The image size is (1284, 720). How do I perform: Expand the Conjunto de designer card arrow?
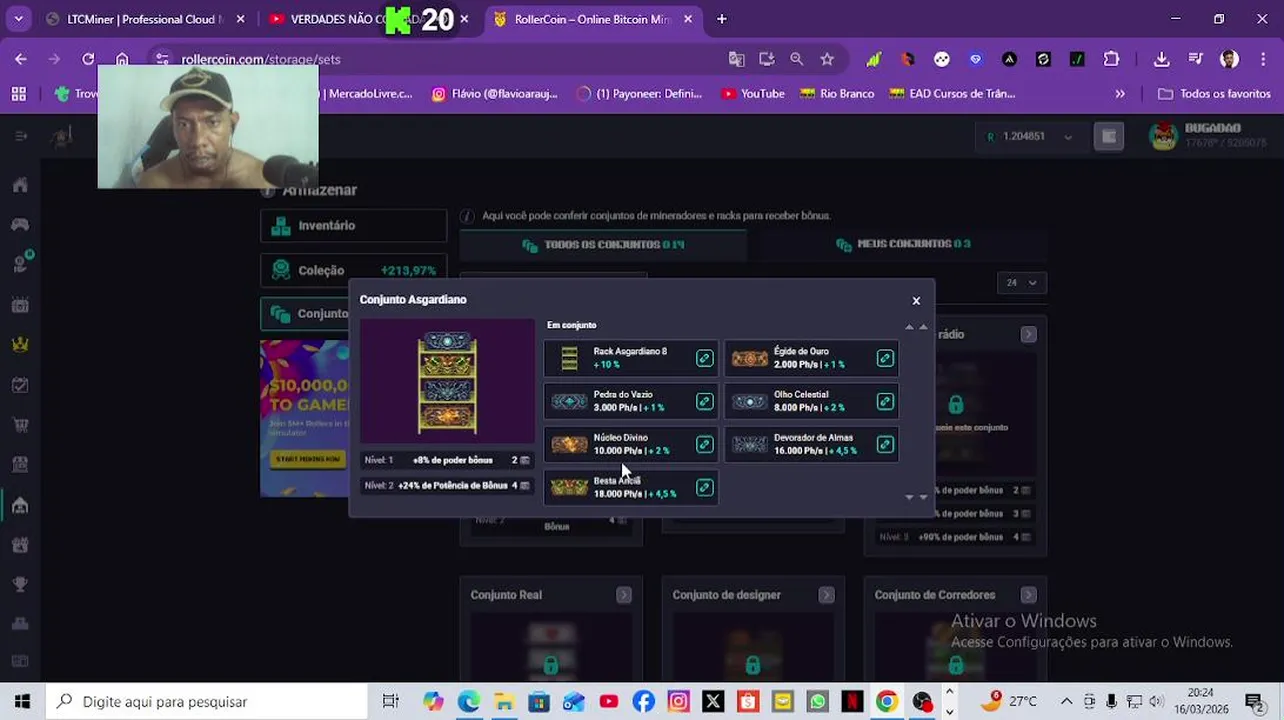coord(826,595)
